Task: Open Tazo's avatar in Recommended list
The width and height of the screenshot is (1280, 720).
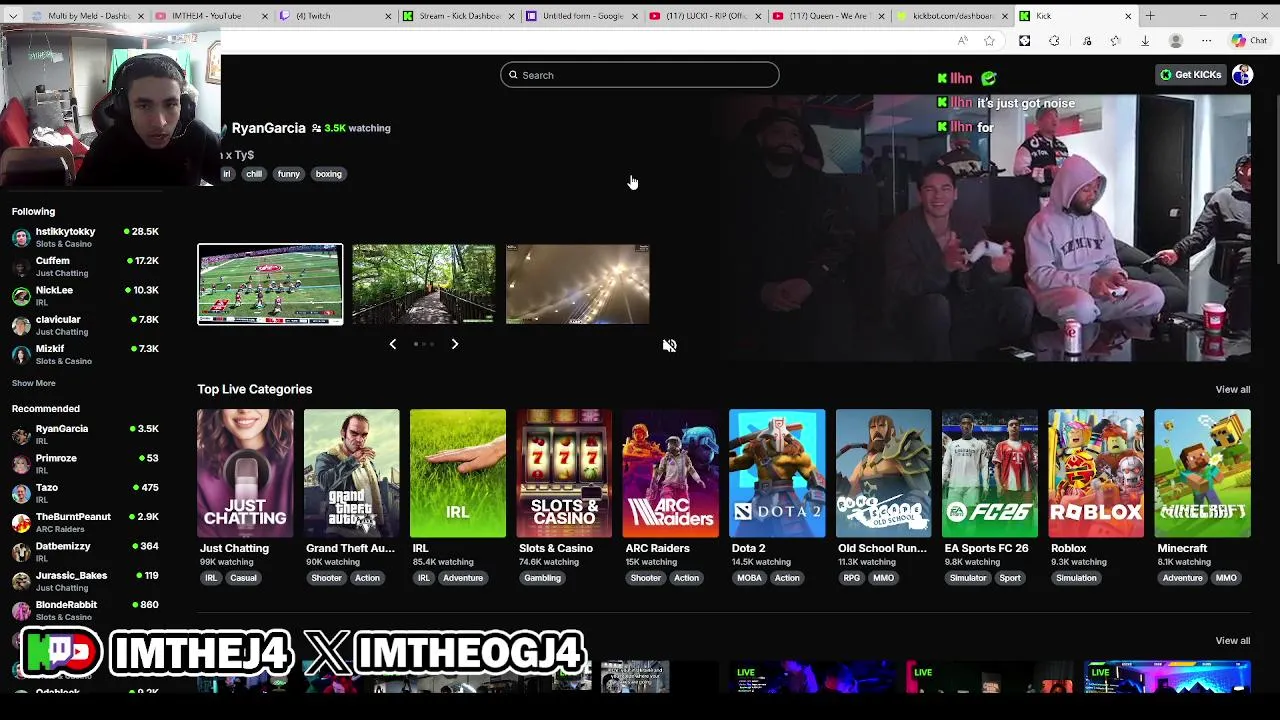Action: click(21, 493)
